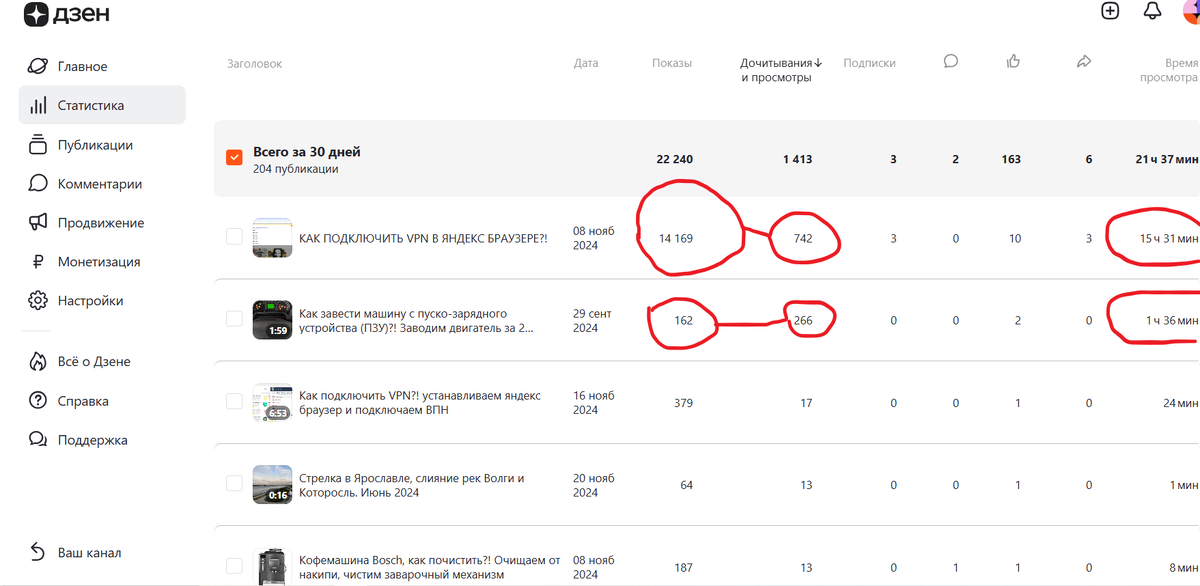Click the 204 публикации text
The width and height of the screenshot is (1200, 586).
point(295,169)
